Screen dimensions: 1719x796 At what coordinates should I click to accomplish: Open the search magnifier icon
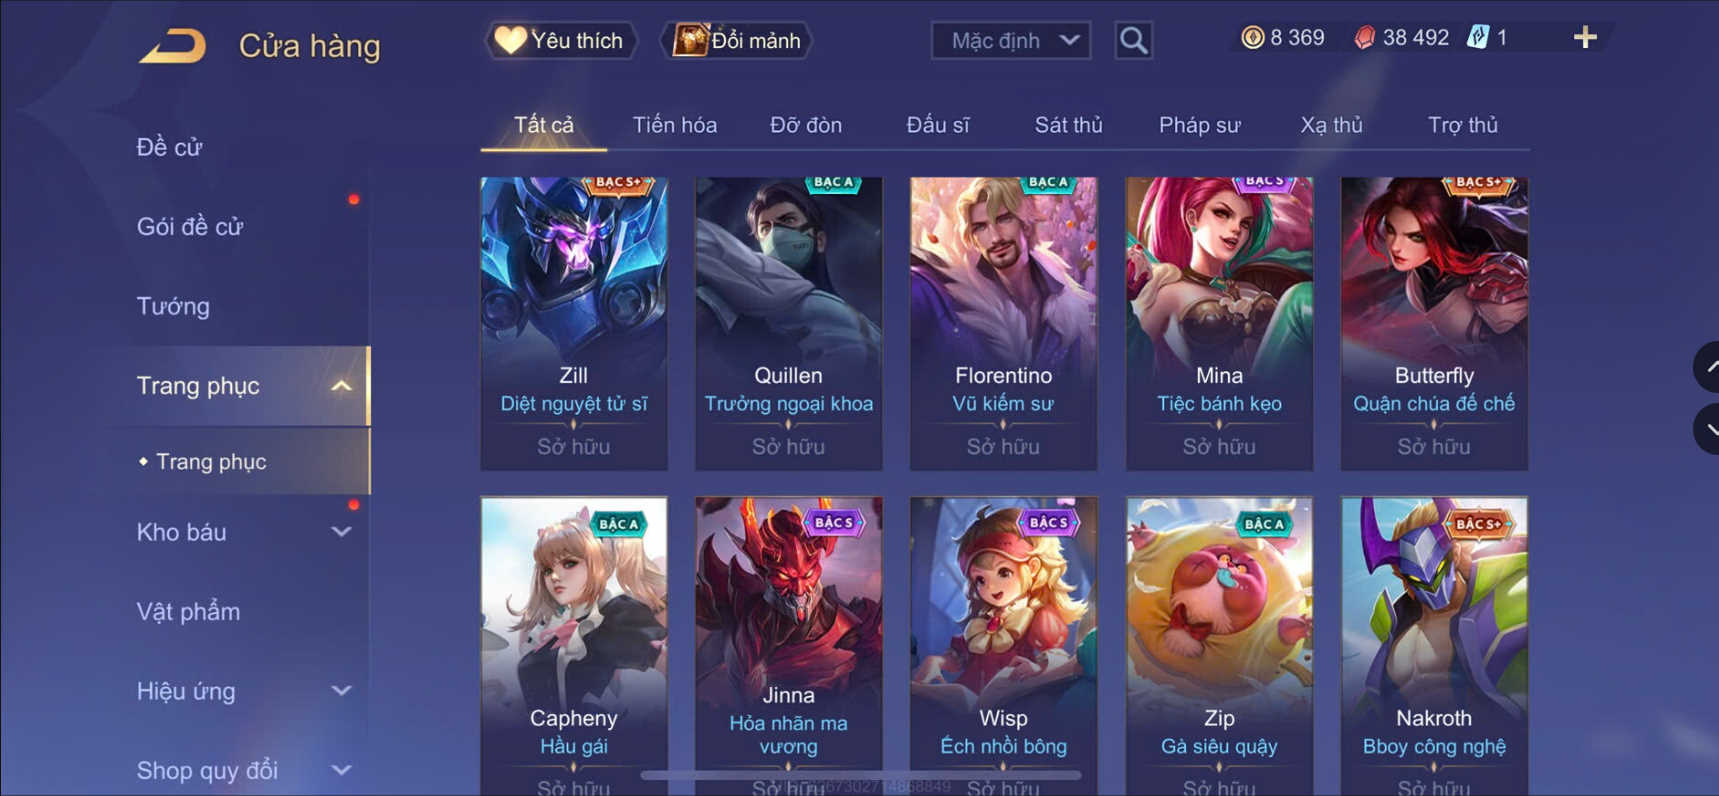click(1133, 41)
